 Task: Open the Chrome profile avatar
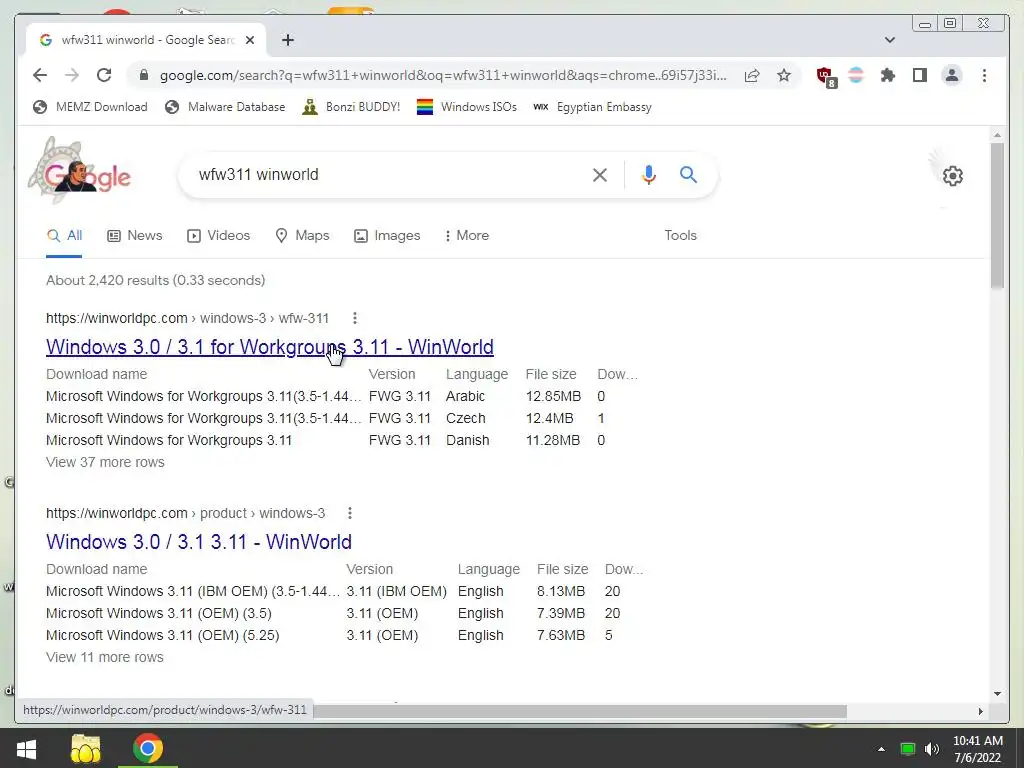[952, 75]
